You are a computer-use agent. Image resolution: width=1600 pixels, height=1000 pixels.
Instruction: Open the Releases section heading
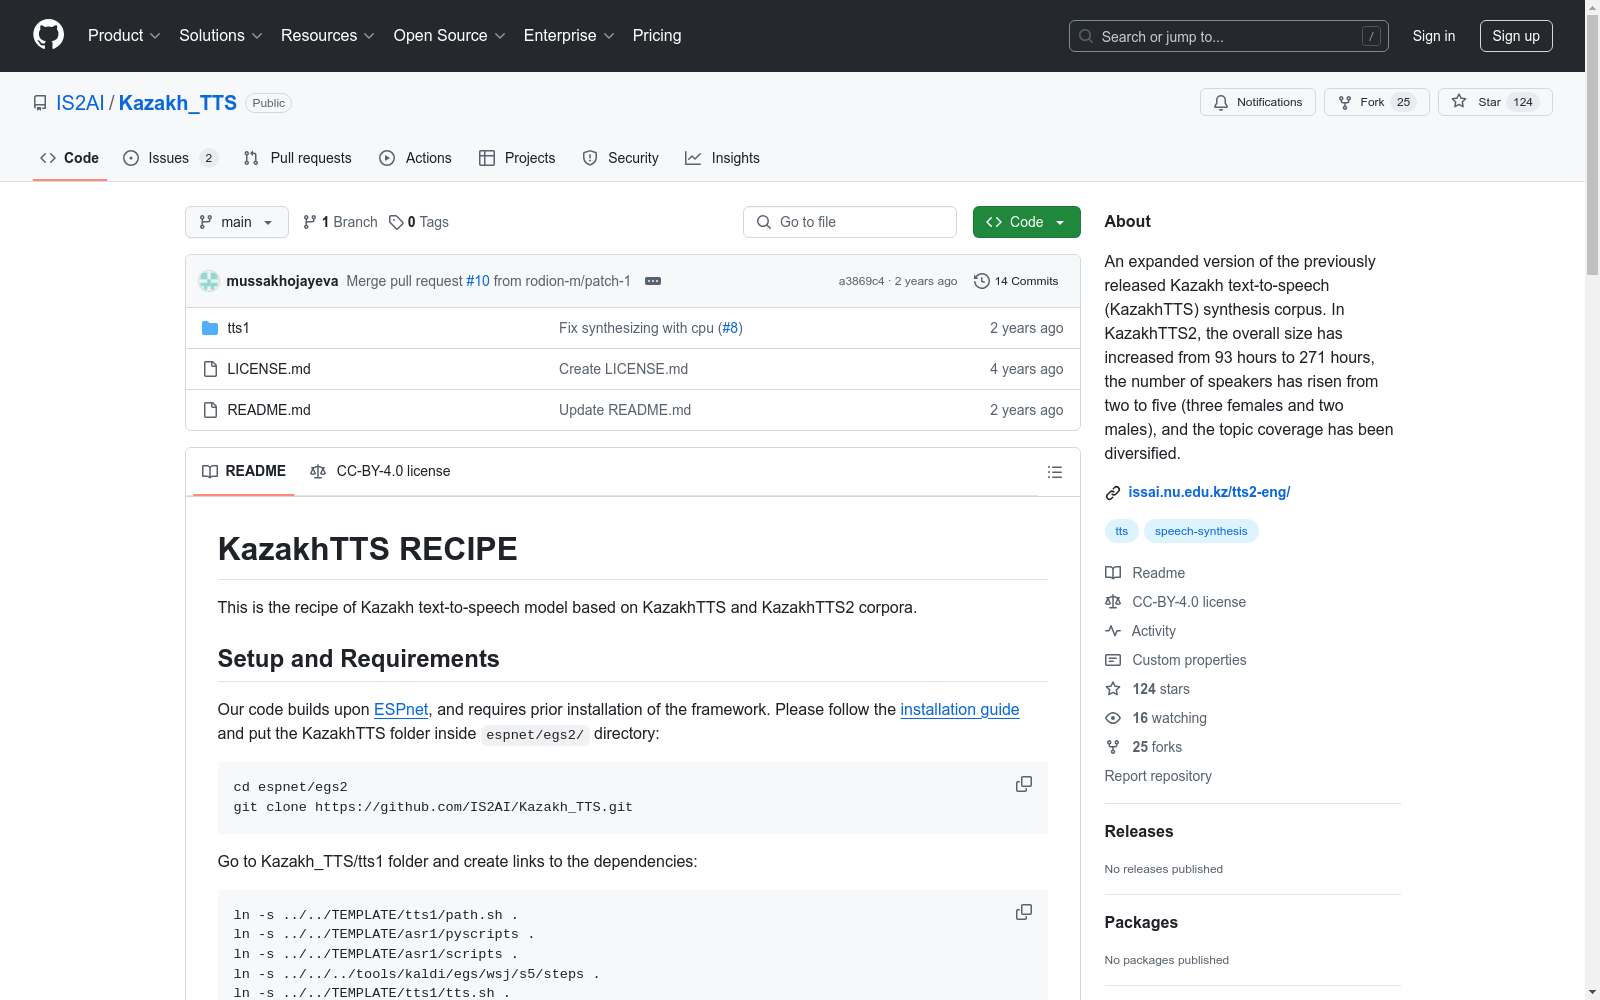(1139, 831)
